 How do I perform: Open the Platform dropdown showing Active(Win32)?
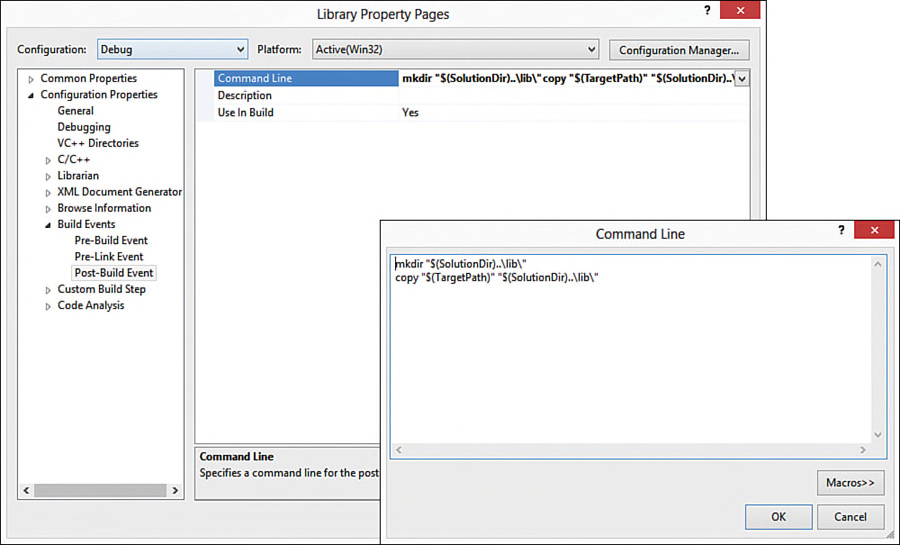(x=455, y=49)
